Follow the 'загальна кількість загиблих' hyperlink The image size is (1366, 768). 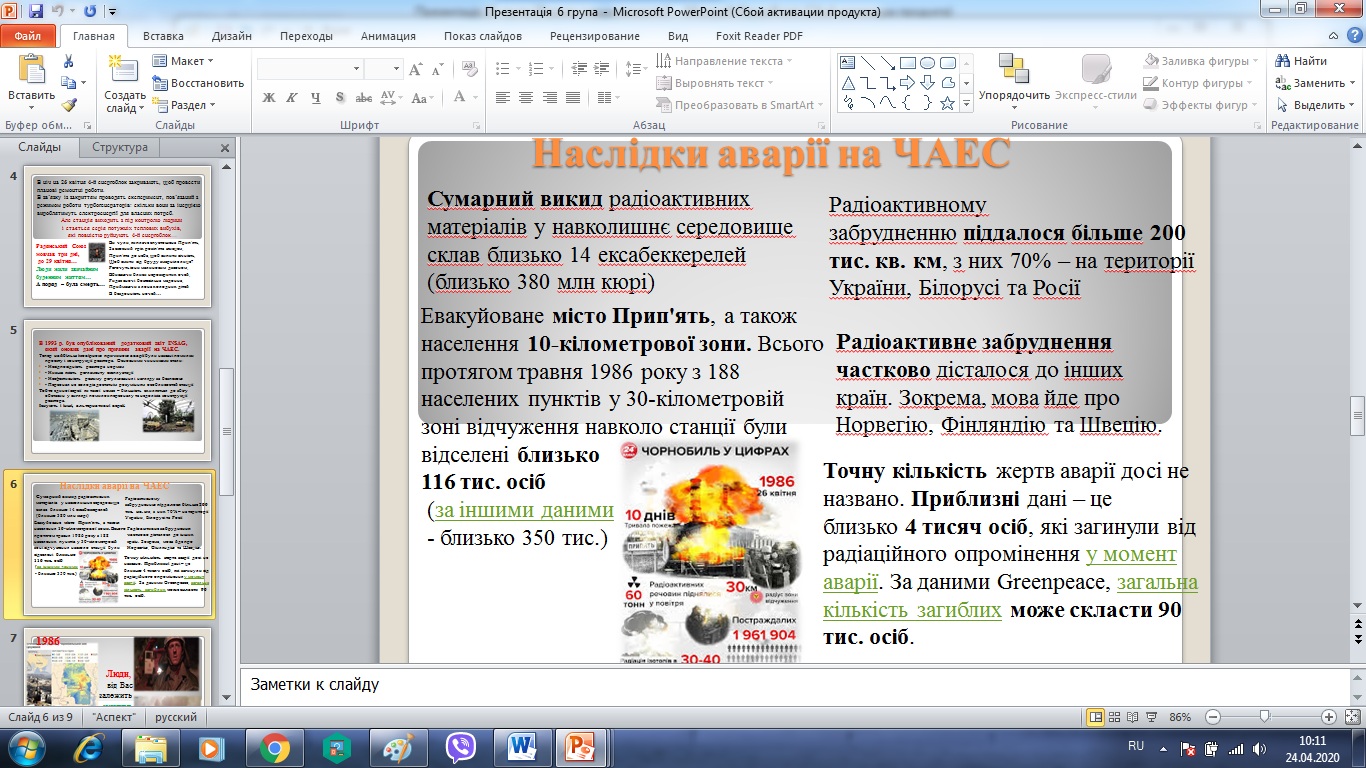click(1011, 596)
